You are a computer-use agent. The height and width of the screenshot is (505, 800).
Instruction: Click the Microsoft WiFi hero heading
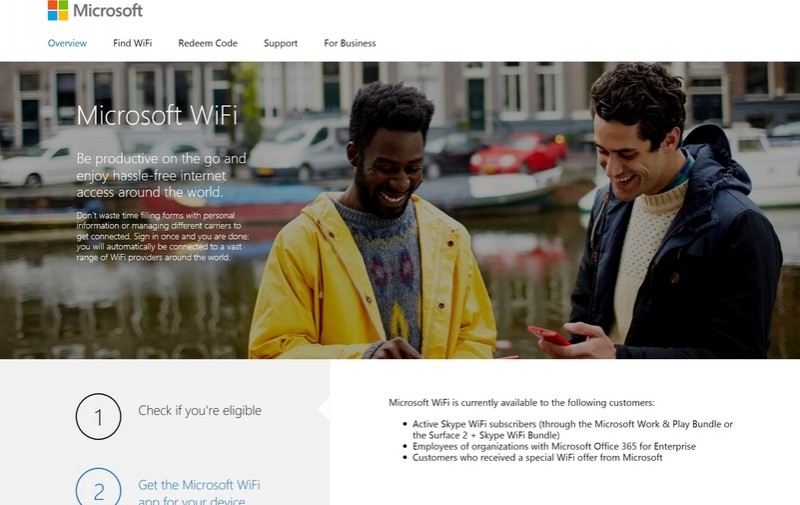point(157,115)
